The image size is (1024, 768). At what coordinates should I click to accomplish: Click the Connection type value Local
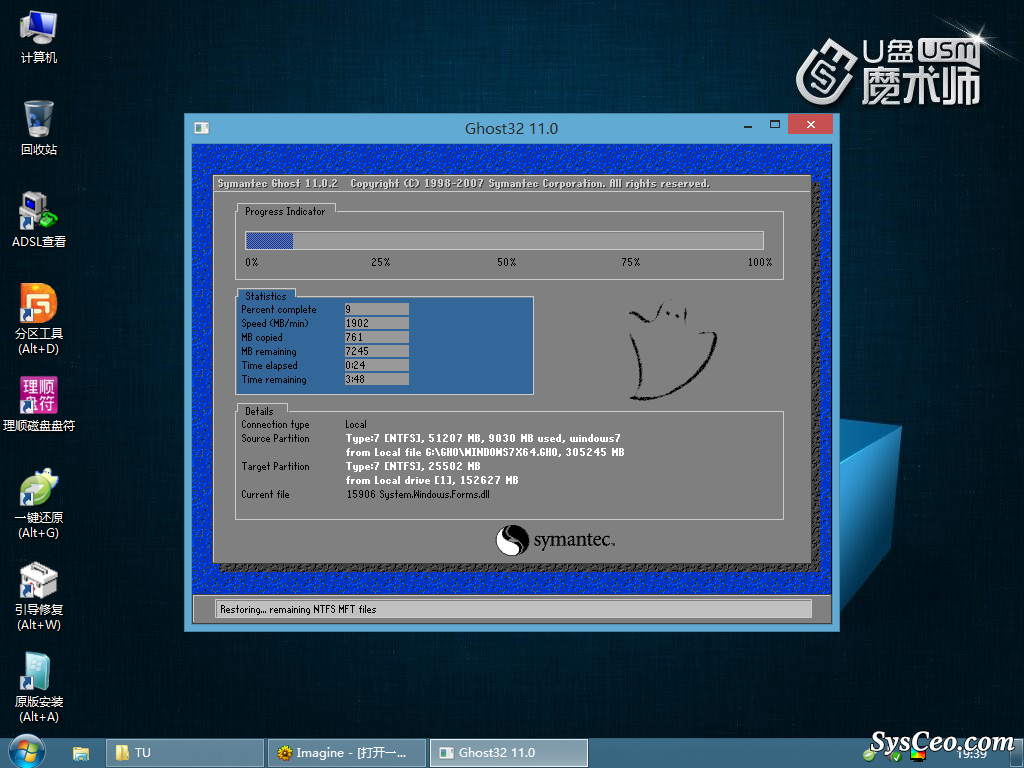click(356, 424)
